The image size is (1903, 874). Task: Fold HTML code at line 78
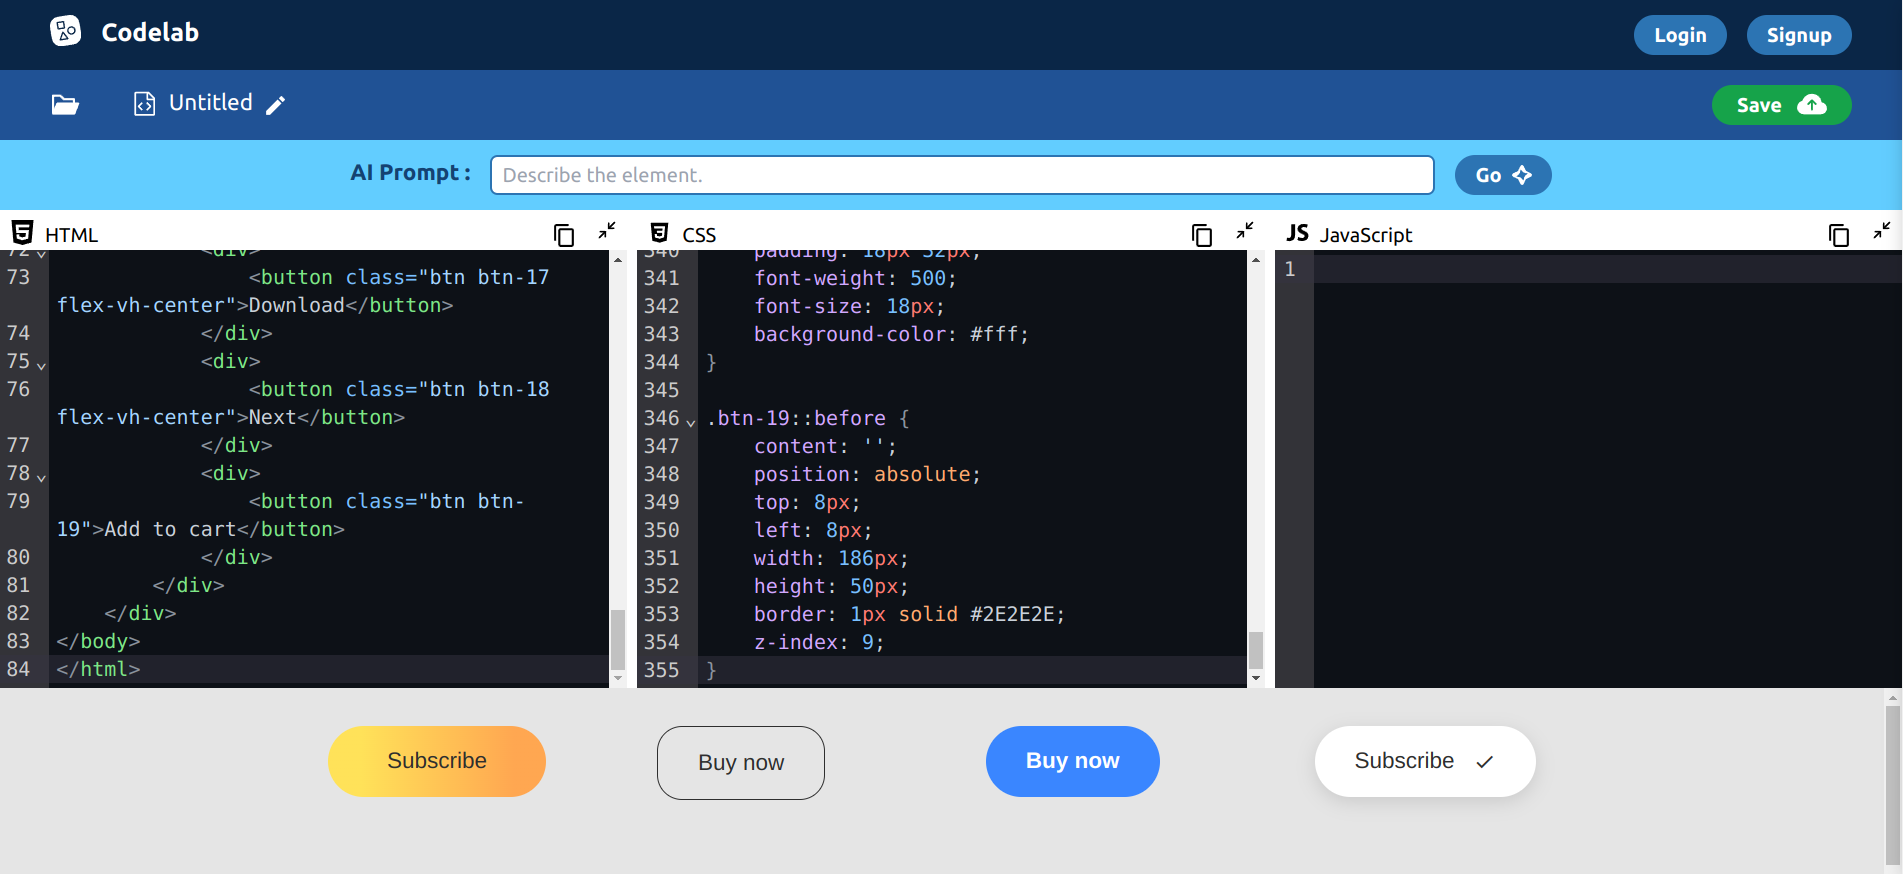41,477
